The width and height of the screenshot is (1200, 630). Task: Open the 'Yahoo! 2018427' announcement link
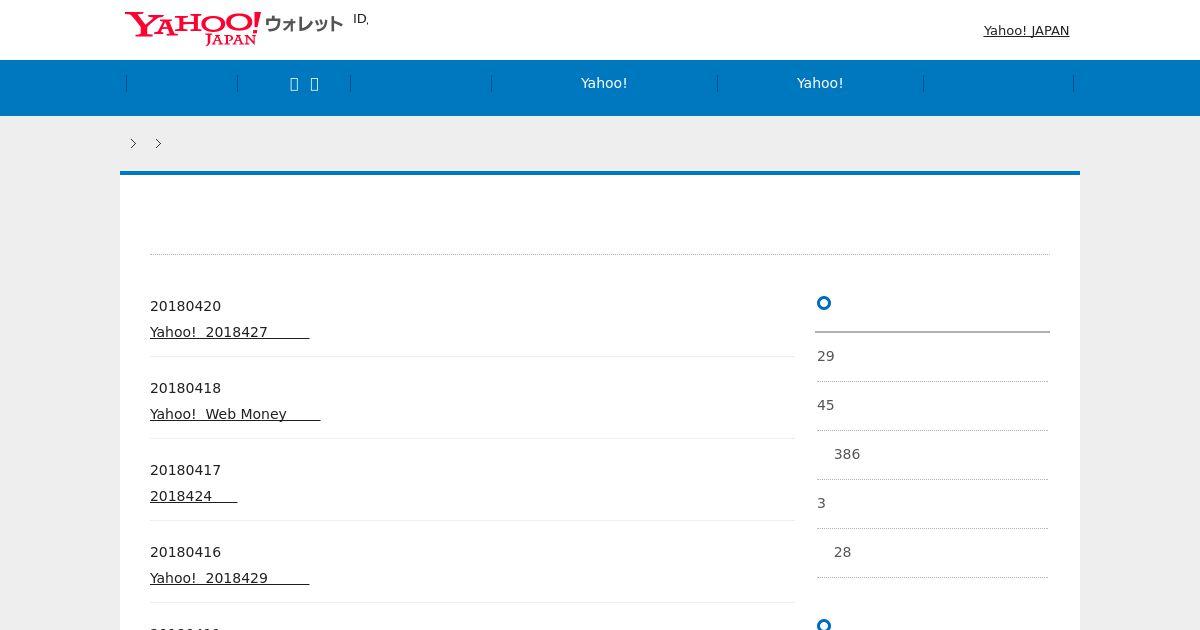229,332
